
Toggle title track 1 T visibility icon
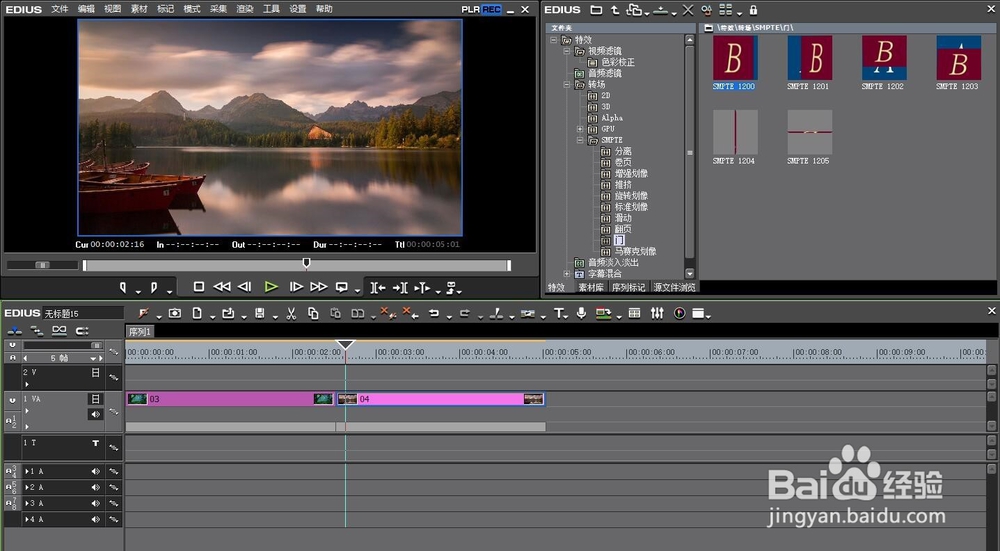click(95, 443)
